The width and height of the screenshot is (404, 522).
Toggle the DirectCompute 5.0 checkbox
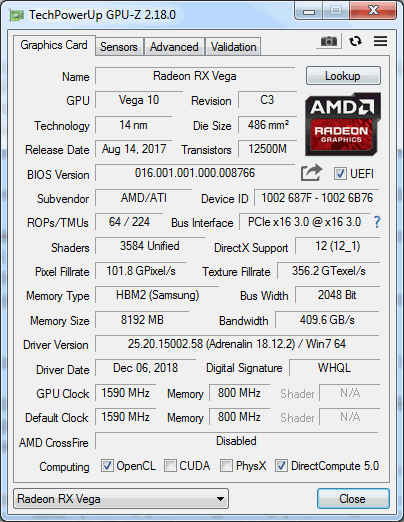[281, 466]
